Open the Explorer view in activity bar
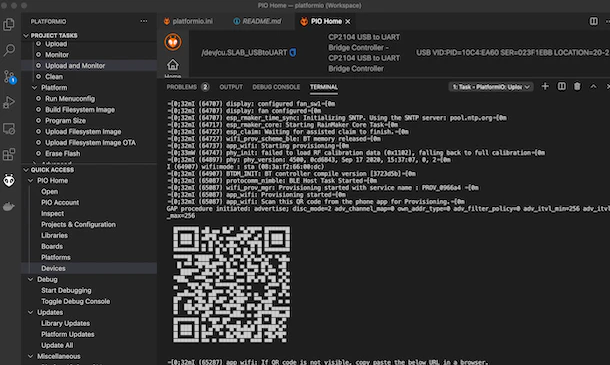This screenshot has width=610, height=365. tap(9, 24)
